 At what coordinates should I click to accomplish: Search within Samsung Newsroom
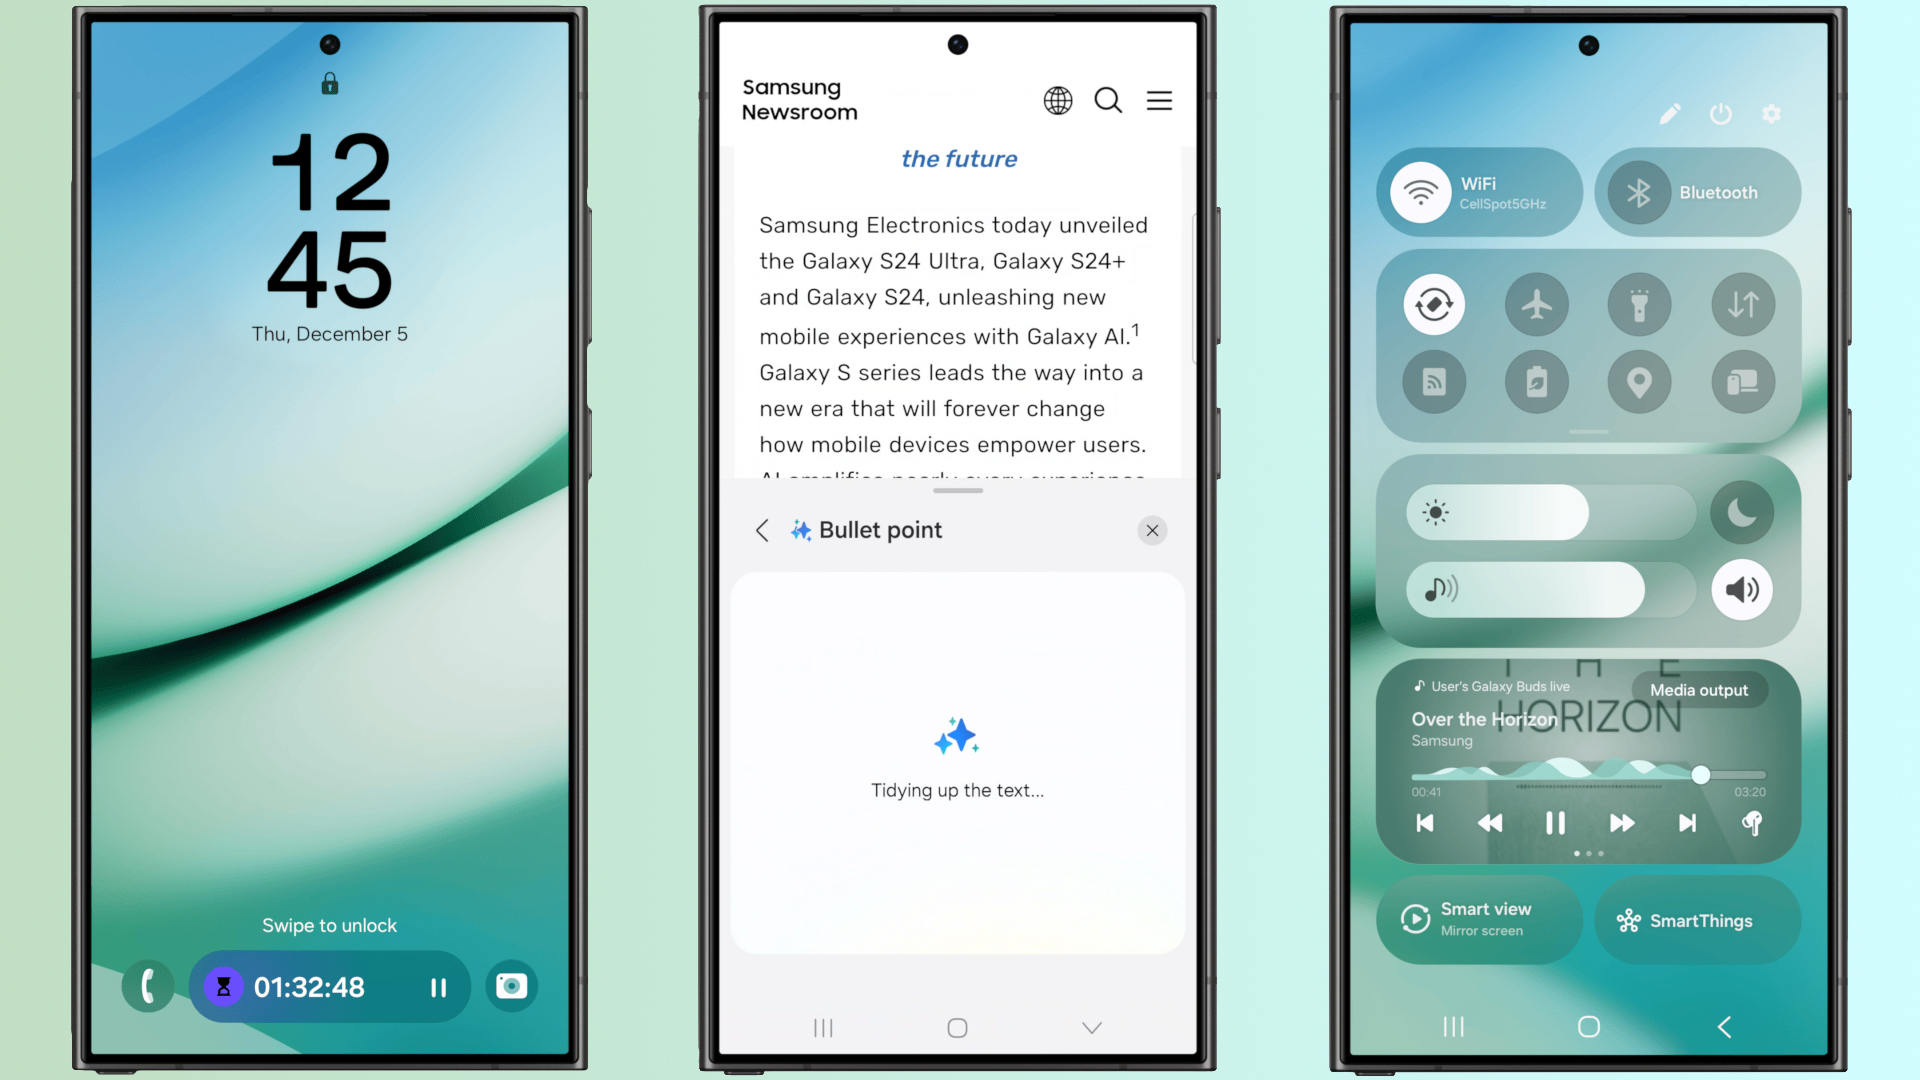click(x=1108, y=100)
